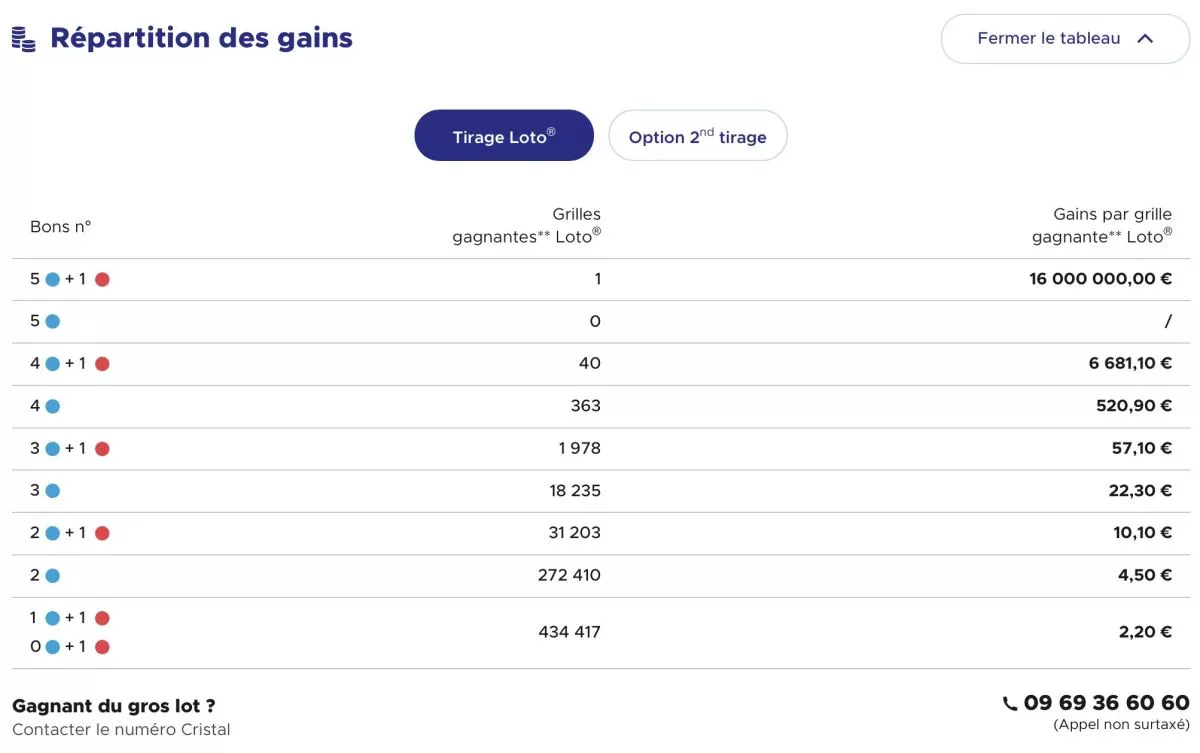Click the blue ball in the 5 numbers row

(x=53, y=322)
